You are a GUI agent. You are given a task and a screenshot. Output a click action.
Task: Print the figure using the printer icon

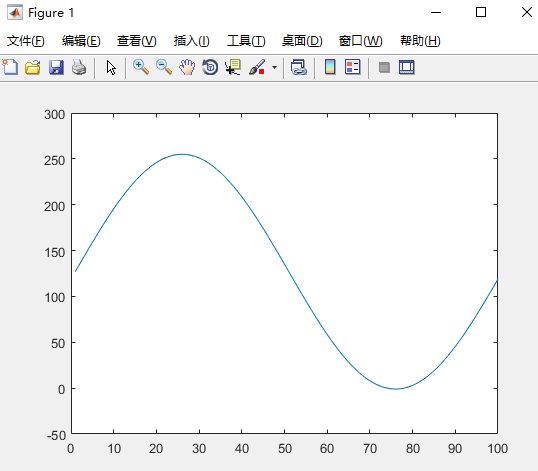pos(79,67)
